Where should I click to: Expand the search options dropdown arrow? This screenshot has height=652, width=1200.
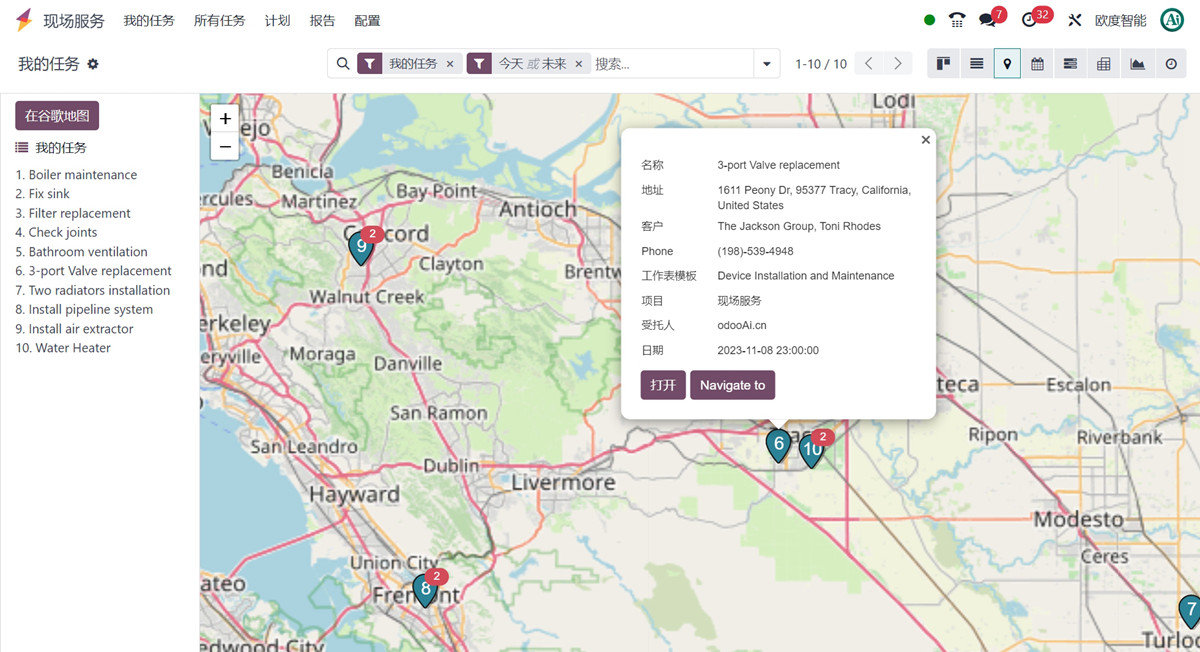coord(767,64)
